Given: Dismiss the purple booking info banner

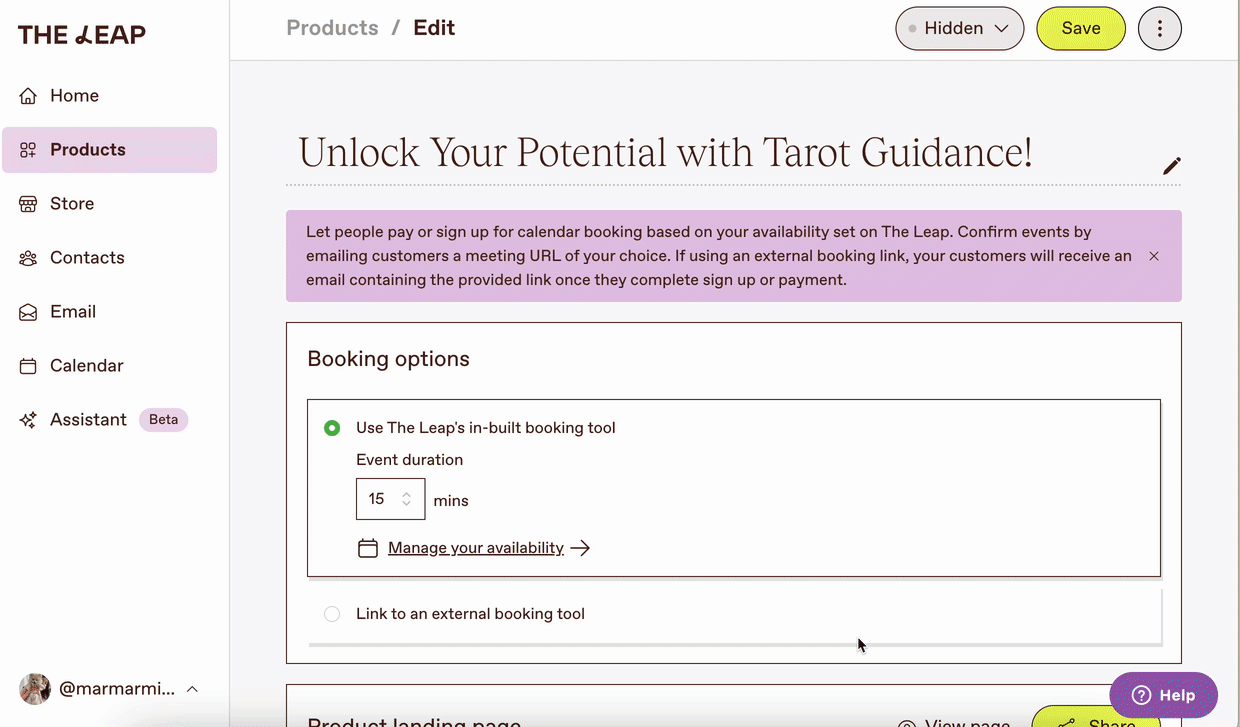Looking at the screenshot, I should tap(1153, 256).
